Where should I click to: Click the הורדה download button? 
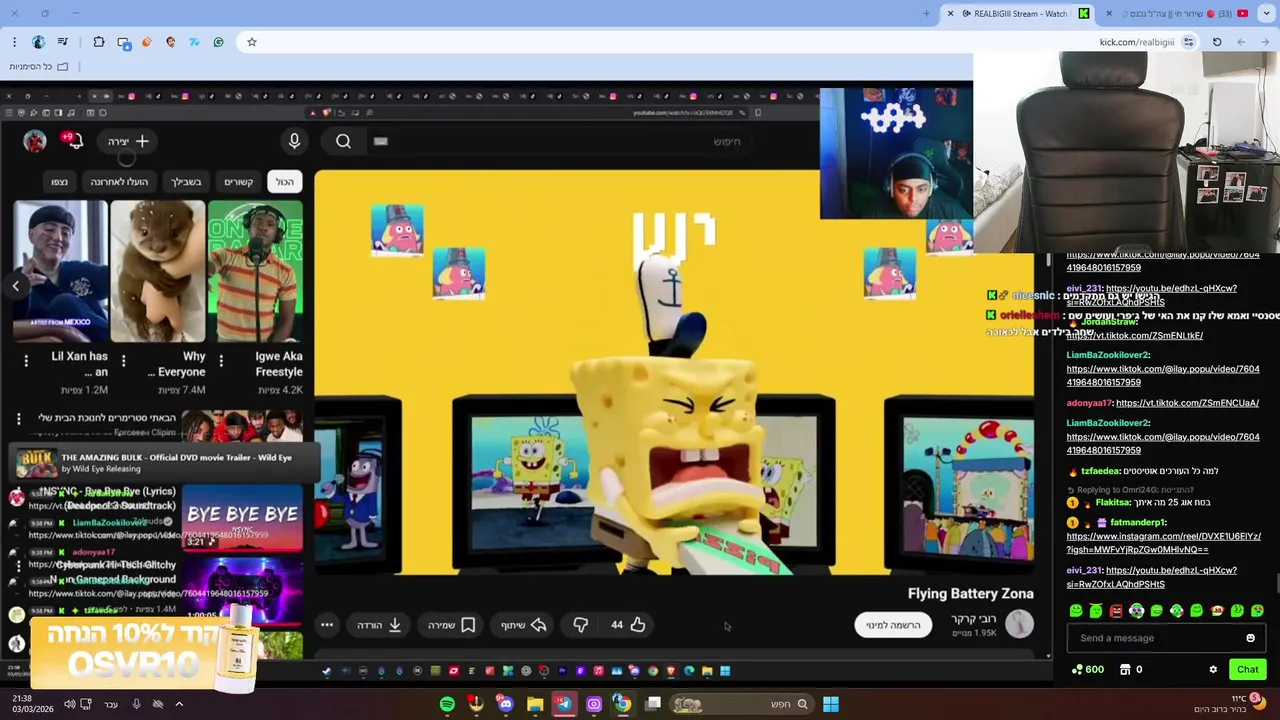(379, 625)
